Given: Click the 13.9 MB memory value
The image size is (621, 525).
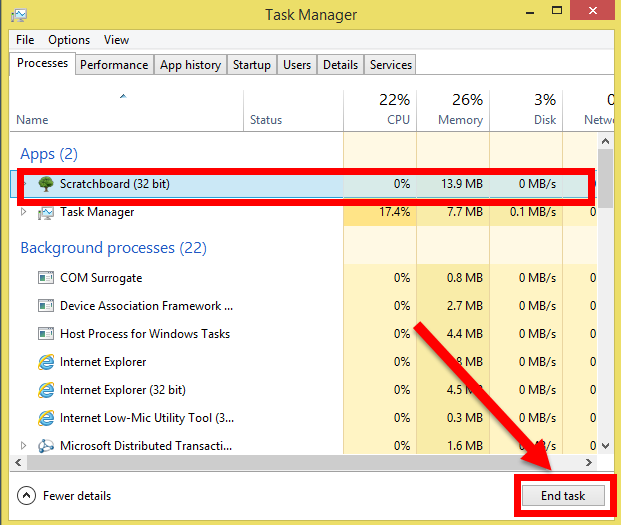Looking at the screenshot, I should 462,184.
